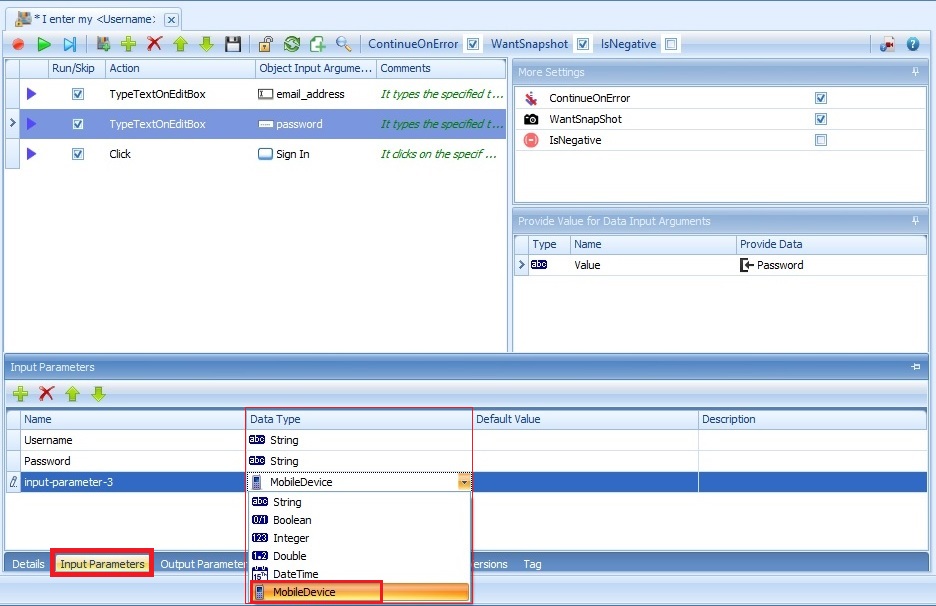Click the blue step-run toolbar icon
The width and height of the screenshot is (936, 606).
70,44
